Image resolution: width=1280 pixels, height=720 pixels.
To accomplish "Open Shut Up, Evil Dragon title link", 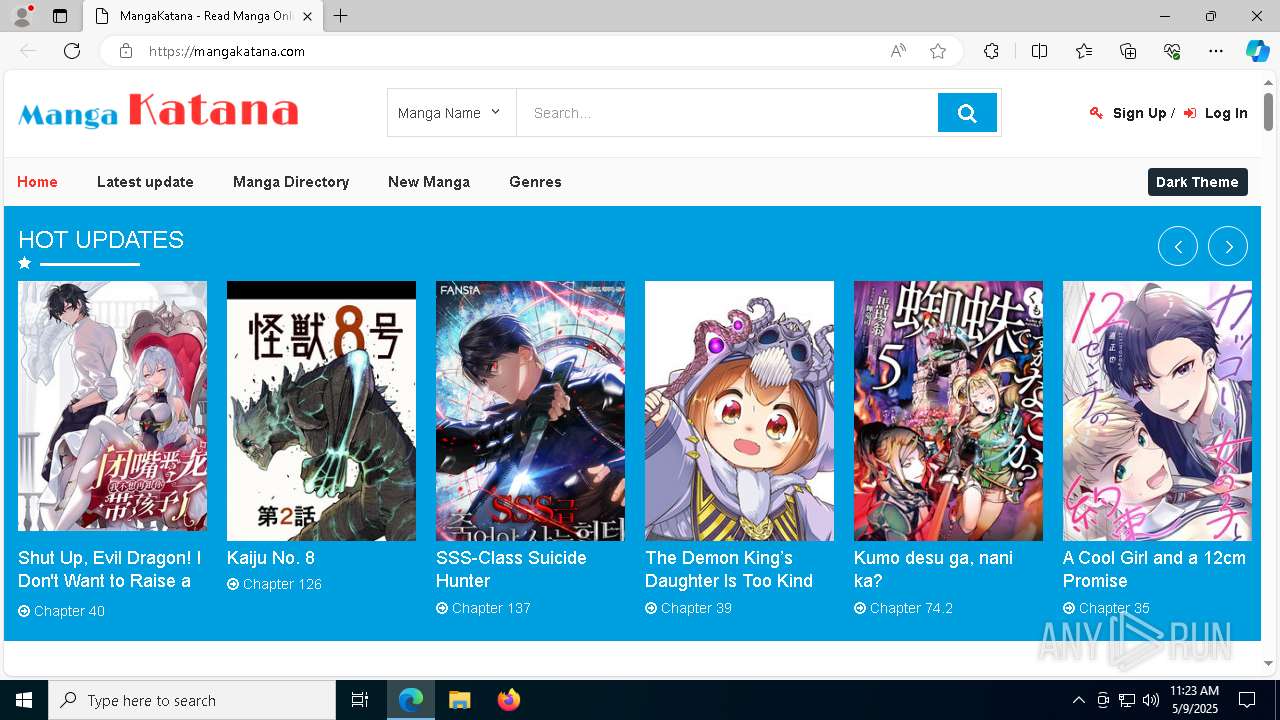I will pos(109,569).
